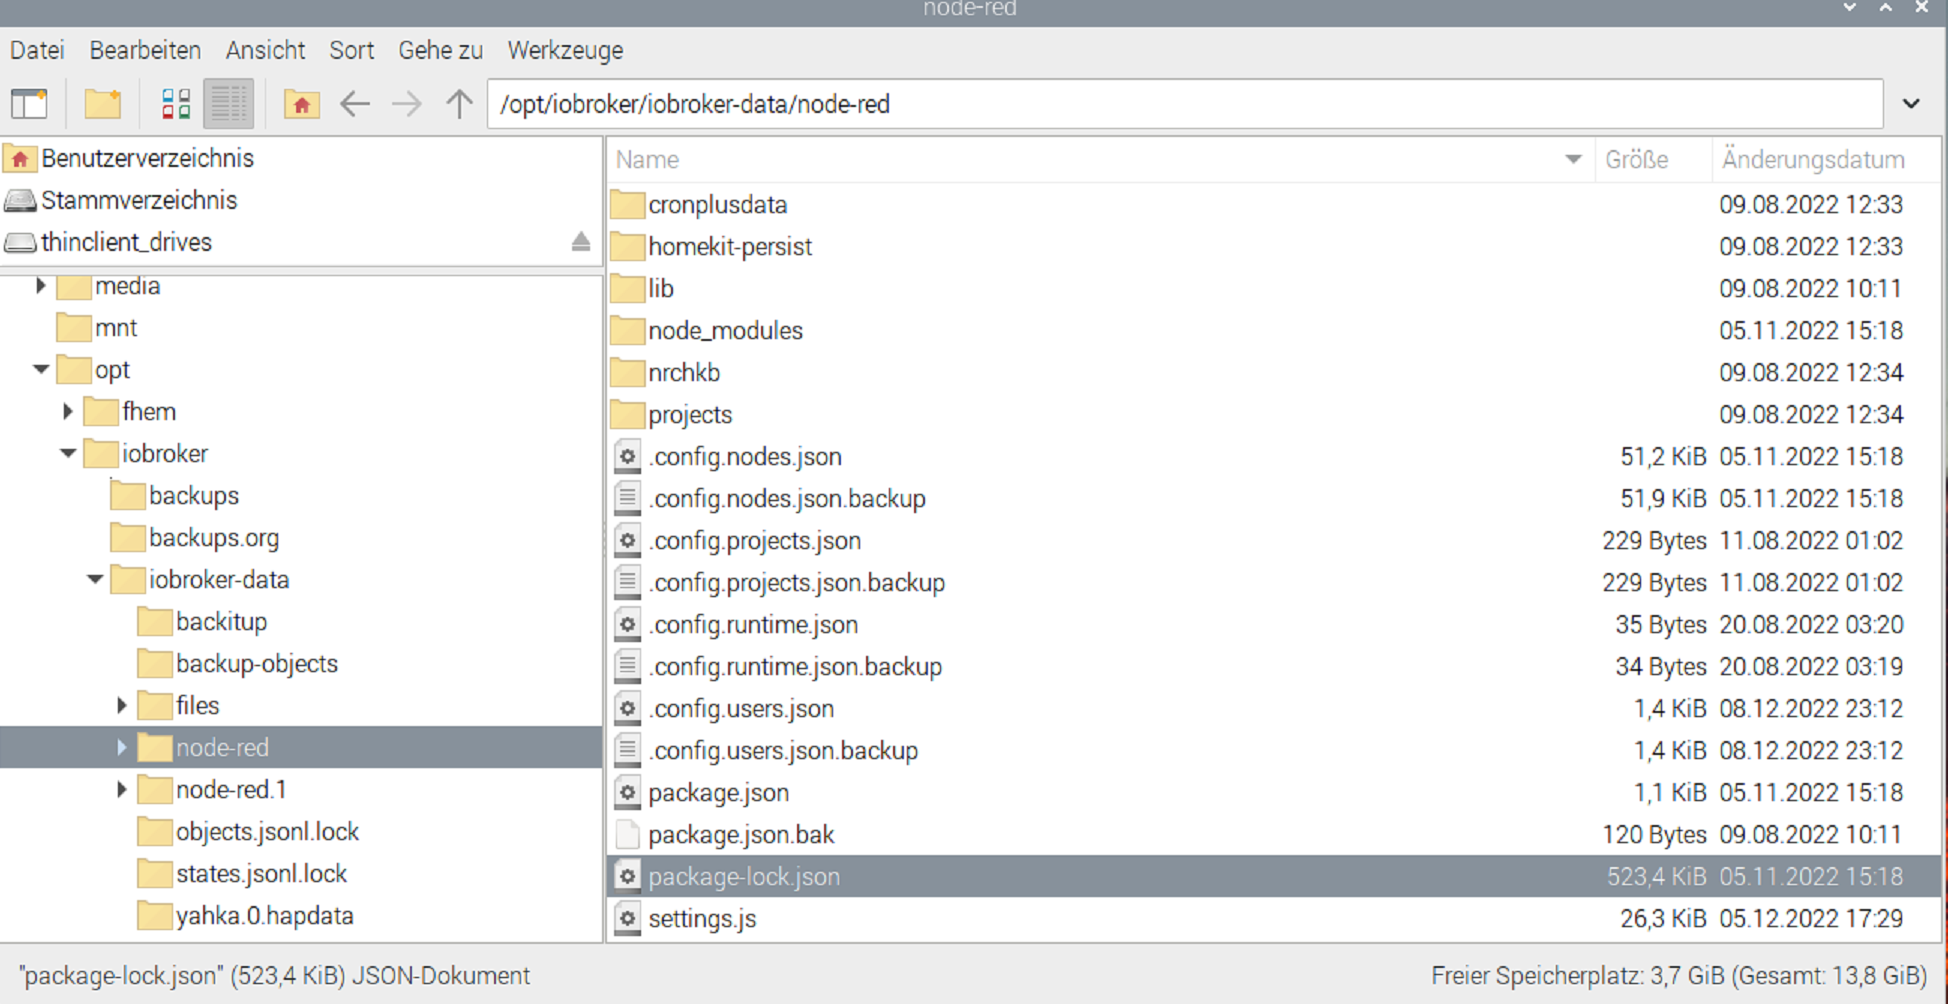Click the homekit-persist folder icon
This screenshot has width=1948, height=1004.
point(627,247)
